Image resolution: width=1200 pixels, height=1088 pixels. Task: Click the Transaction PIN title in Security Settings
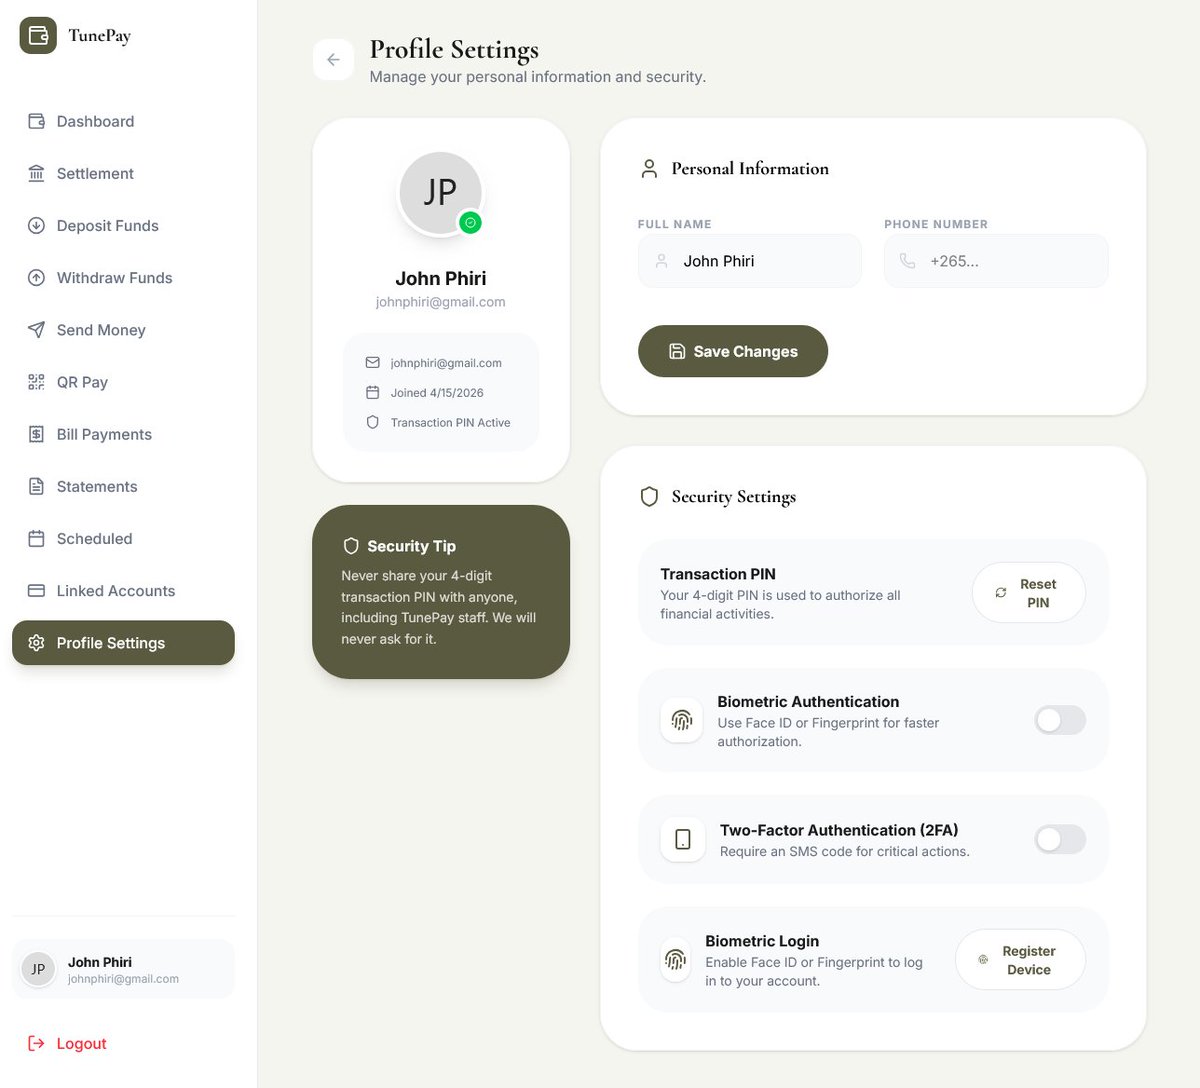(x=718, y=574)
